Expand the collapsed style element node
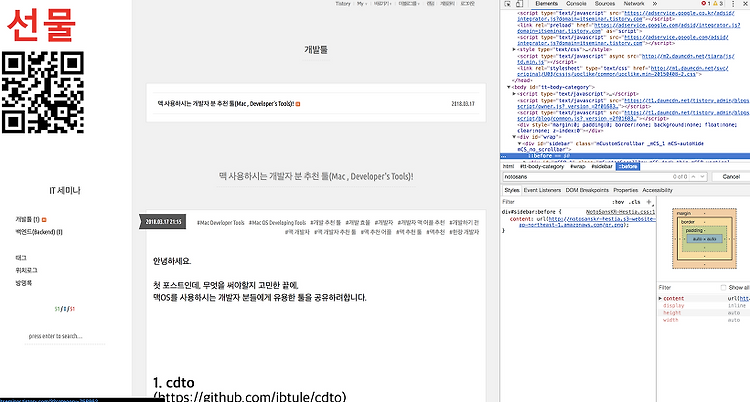The image size is (750, 402). pyautogui.click(x=514, y=49)
